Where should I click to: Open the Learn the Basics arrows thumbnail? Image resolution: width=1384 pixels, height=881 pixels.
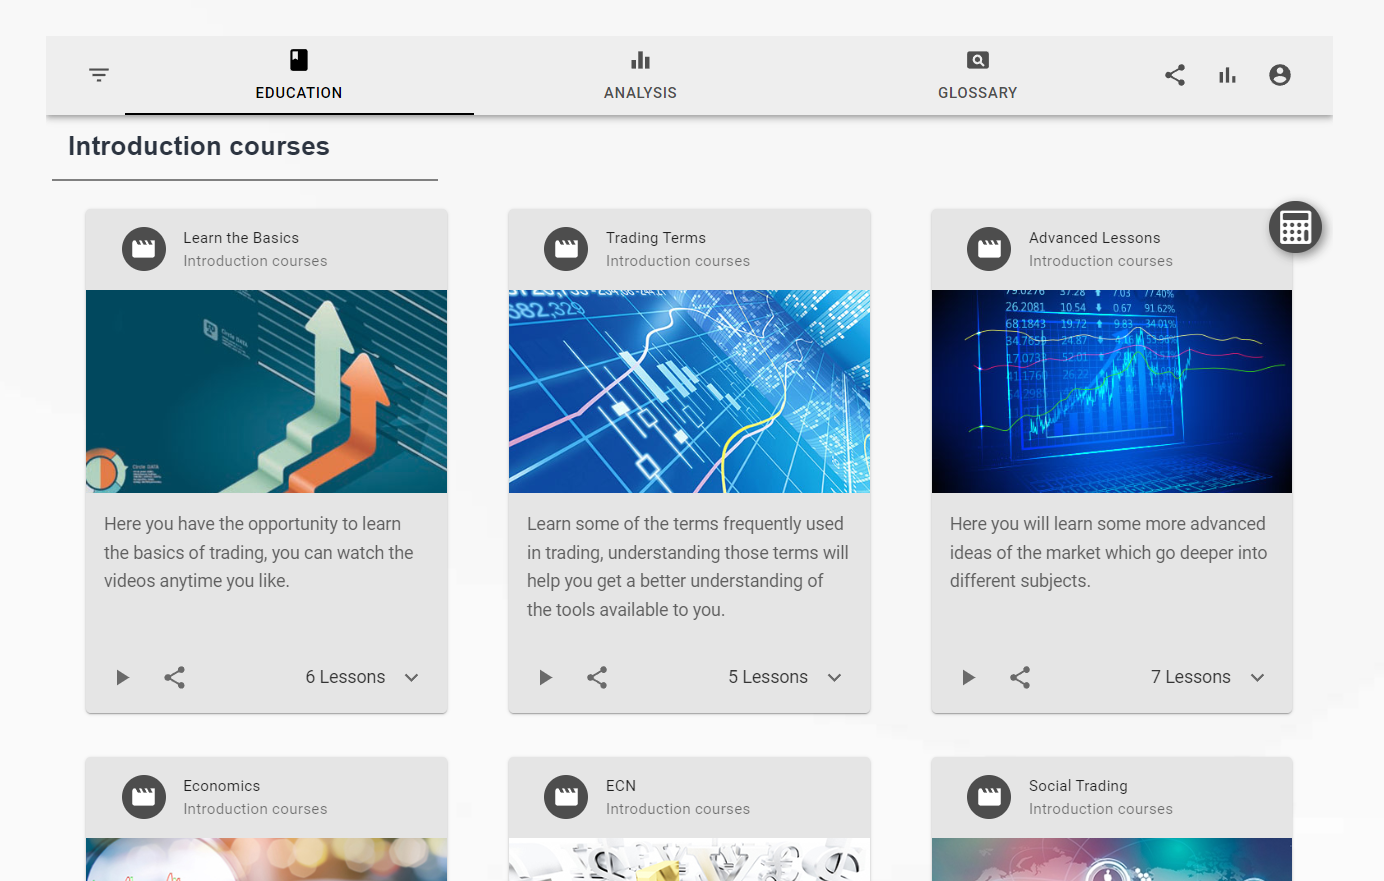click(x=266, y=391)
